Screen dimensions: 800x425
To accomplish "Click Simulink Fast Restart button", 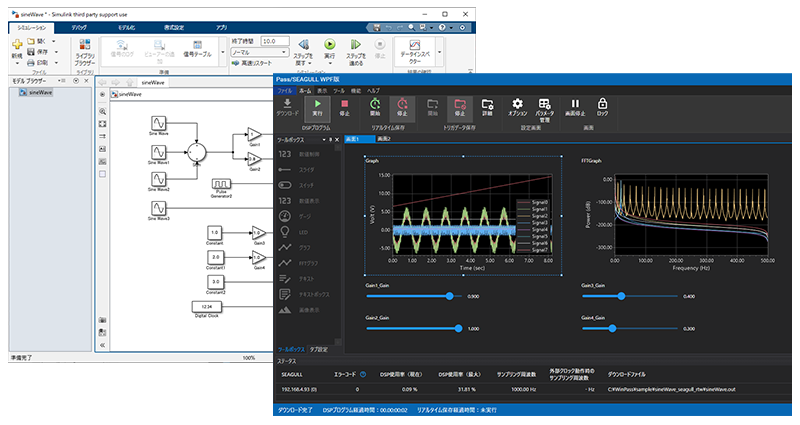I will pos(253,63).
